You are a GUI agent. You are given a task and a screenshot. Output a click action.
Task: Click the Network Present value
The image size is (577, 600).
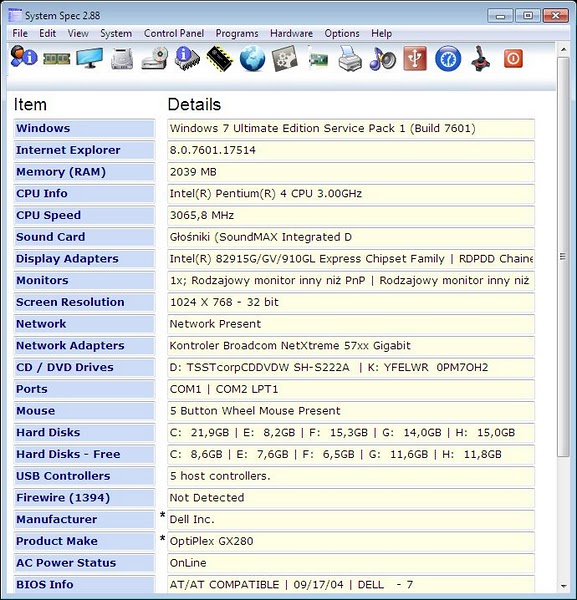coord(351,324)
